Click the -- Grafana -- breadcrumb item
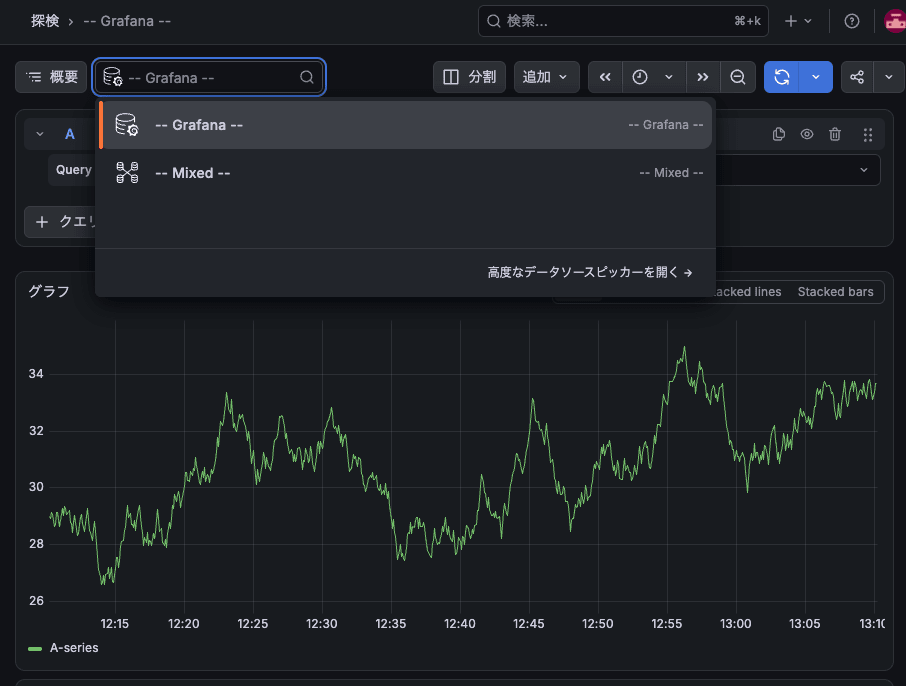Image resolution: width=906 pixels, height=686 pixels. [x=127, y=21]
